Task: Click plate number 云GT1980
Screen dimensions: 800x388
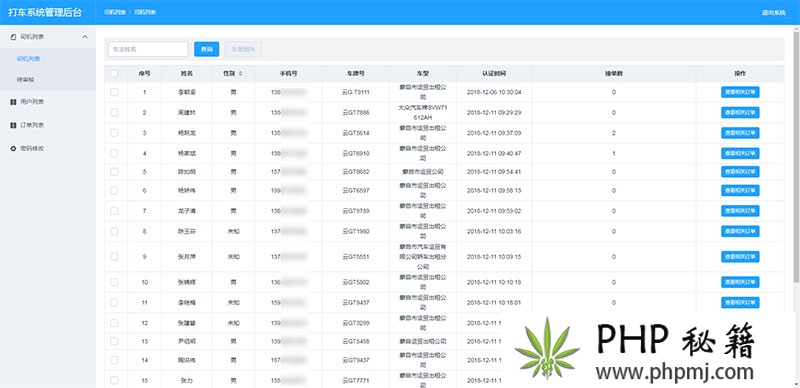Action: point(356,231)
